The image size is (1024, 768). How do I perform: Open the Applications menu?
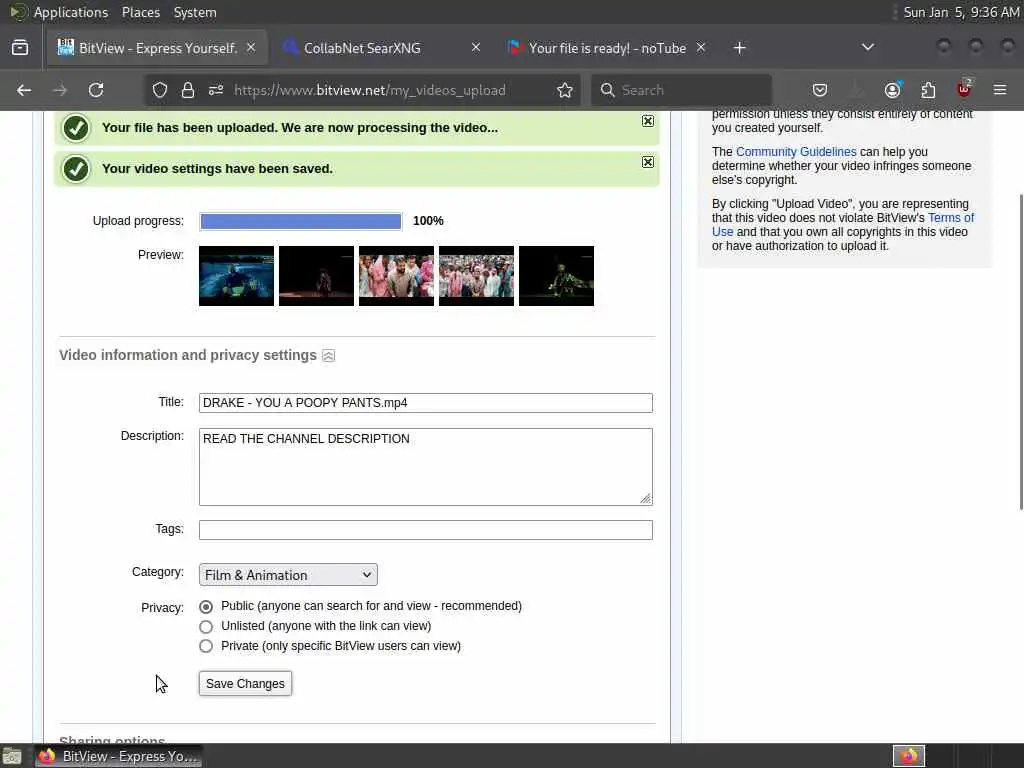coord(71,12)
